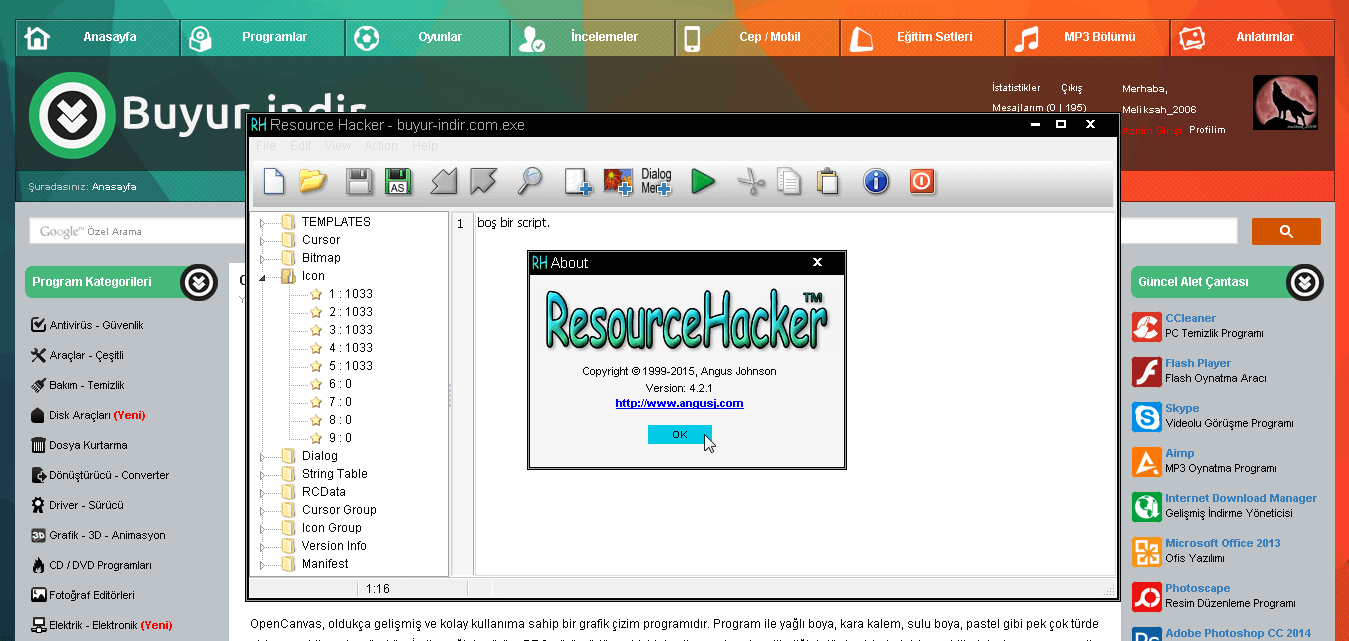
Task: Click the red power Exit icon
Action: (921, 181)
